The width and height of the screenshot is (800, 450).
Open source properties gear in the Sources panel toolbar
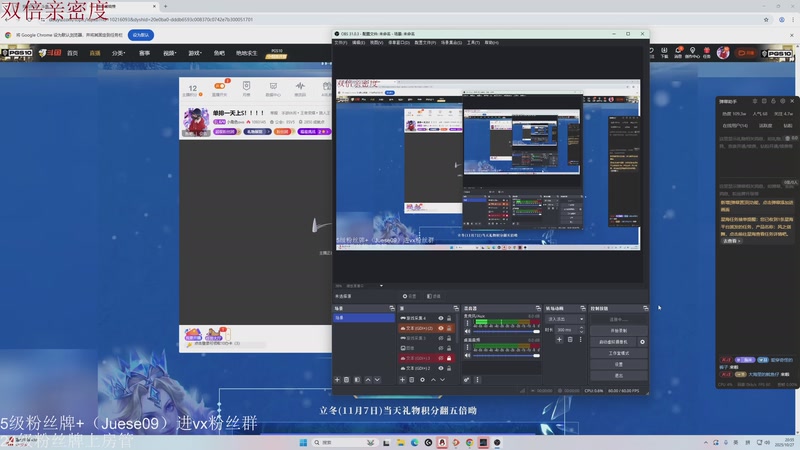[x=422, y=380]
